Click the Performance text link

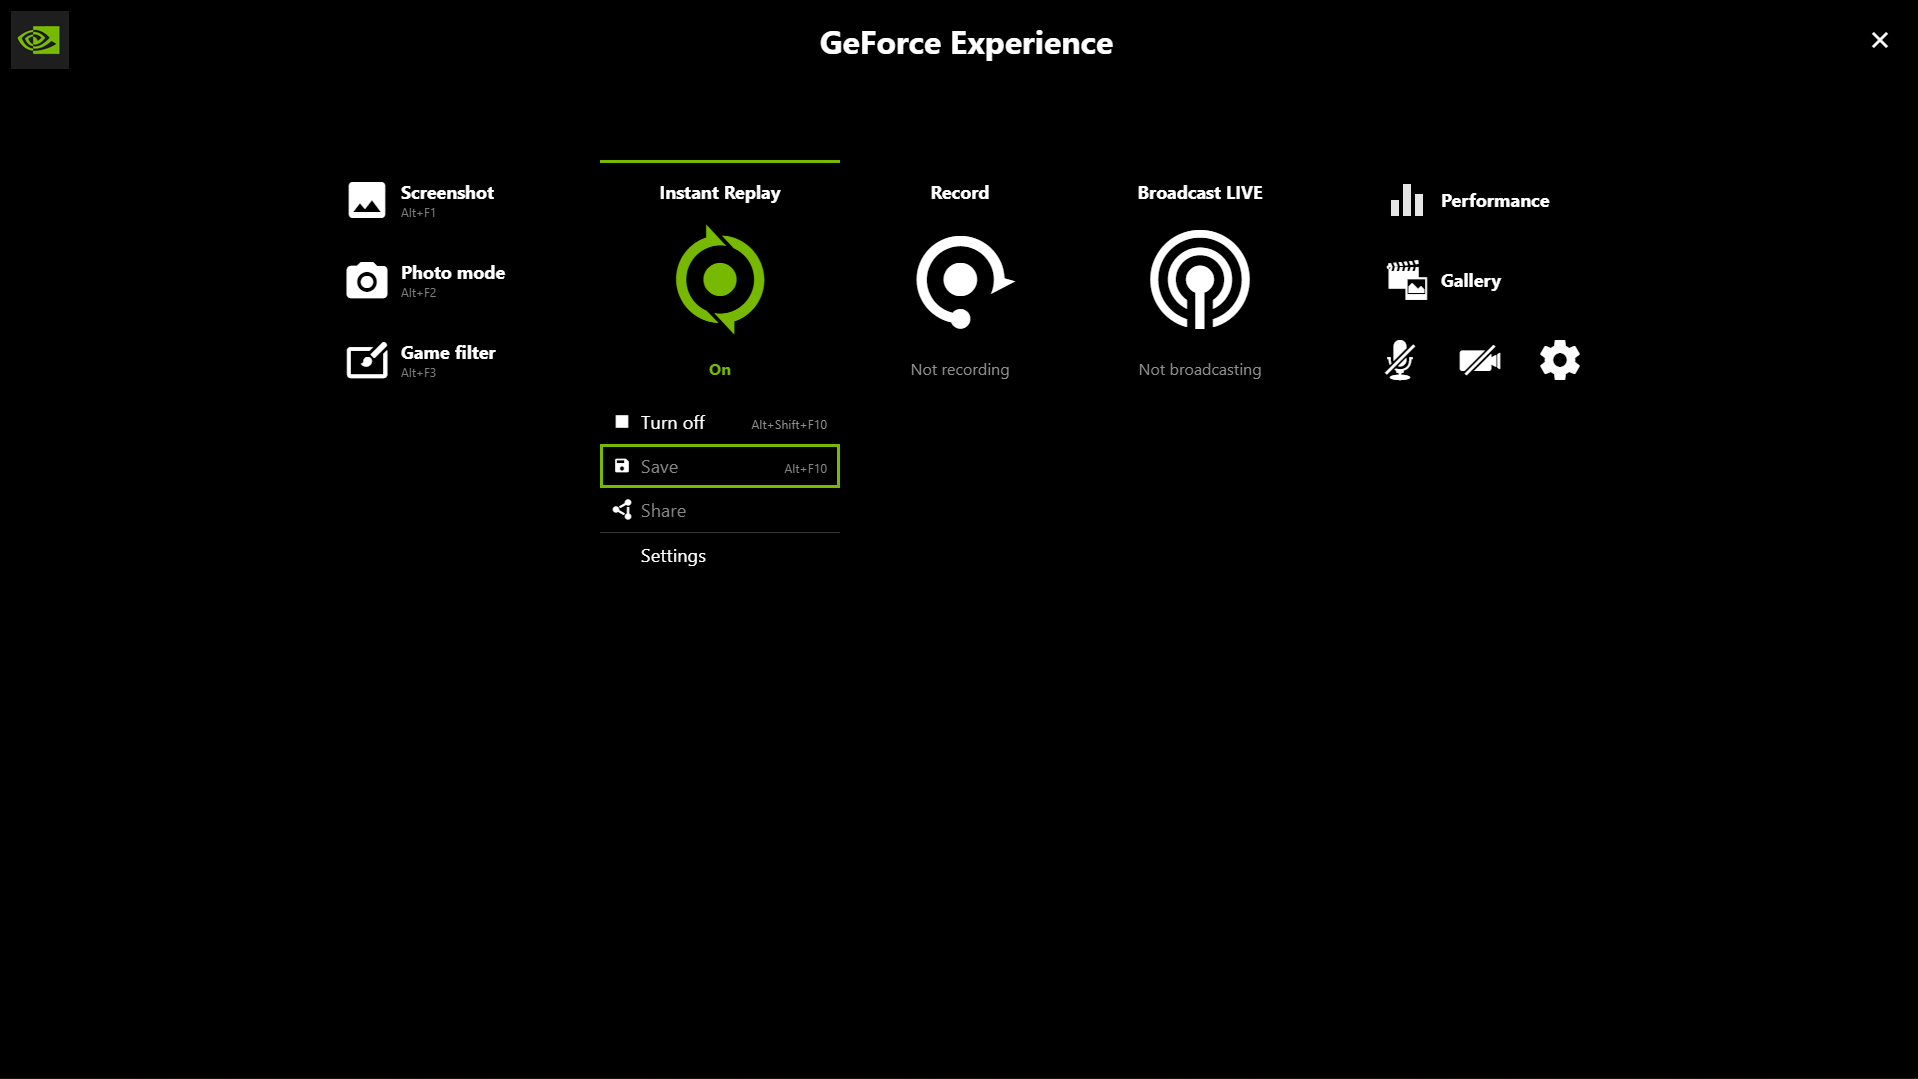[1495, 201]
